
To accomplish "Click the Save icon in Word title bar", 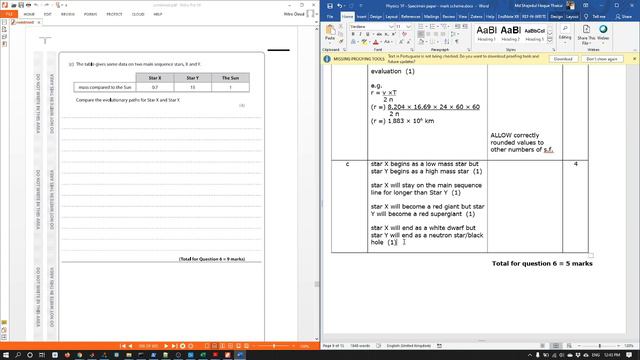I will tap(330, 6).
